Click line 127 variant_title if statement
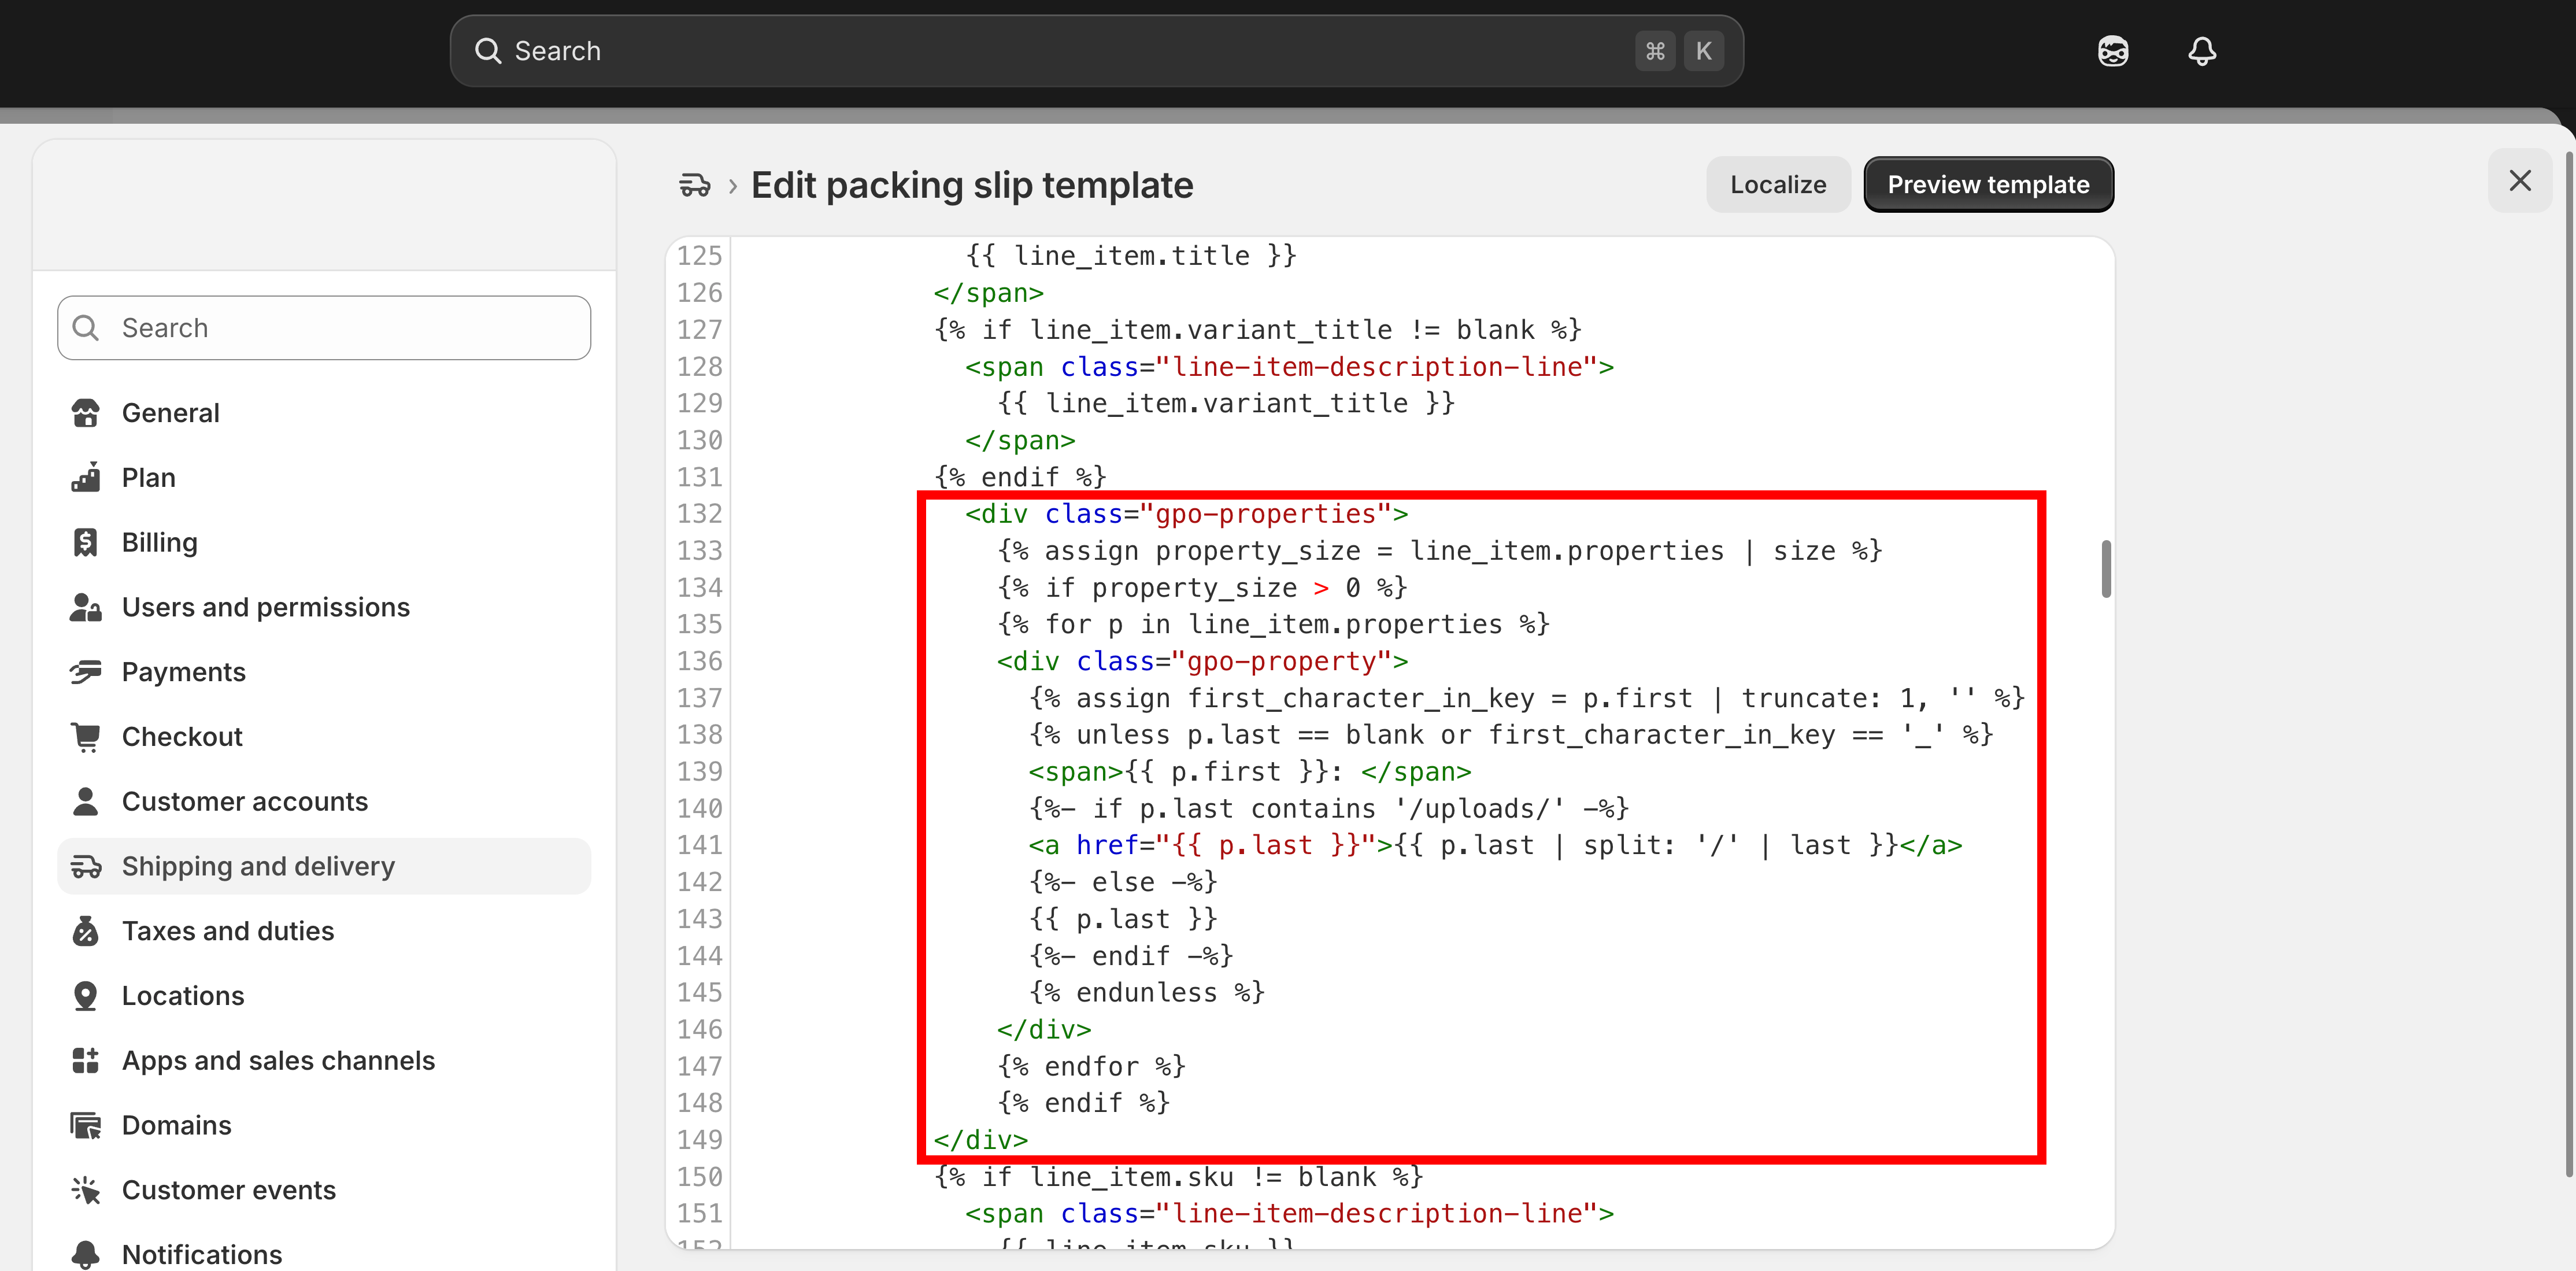The width and height of the screenshot is (2576, 1271). click(1257, 330)
